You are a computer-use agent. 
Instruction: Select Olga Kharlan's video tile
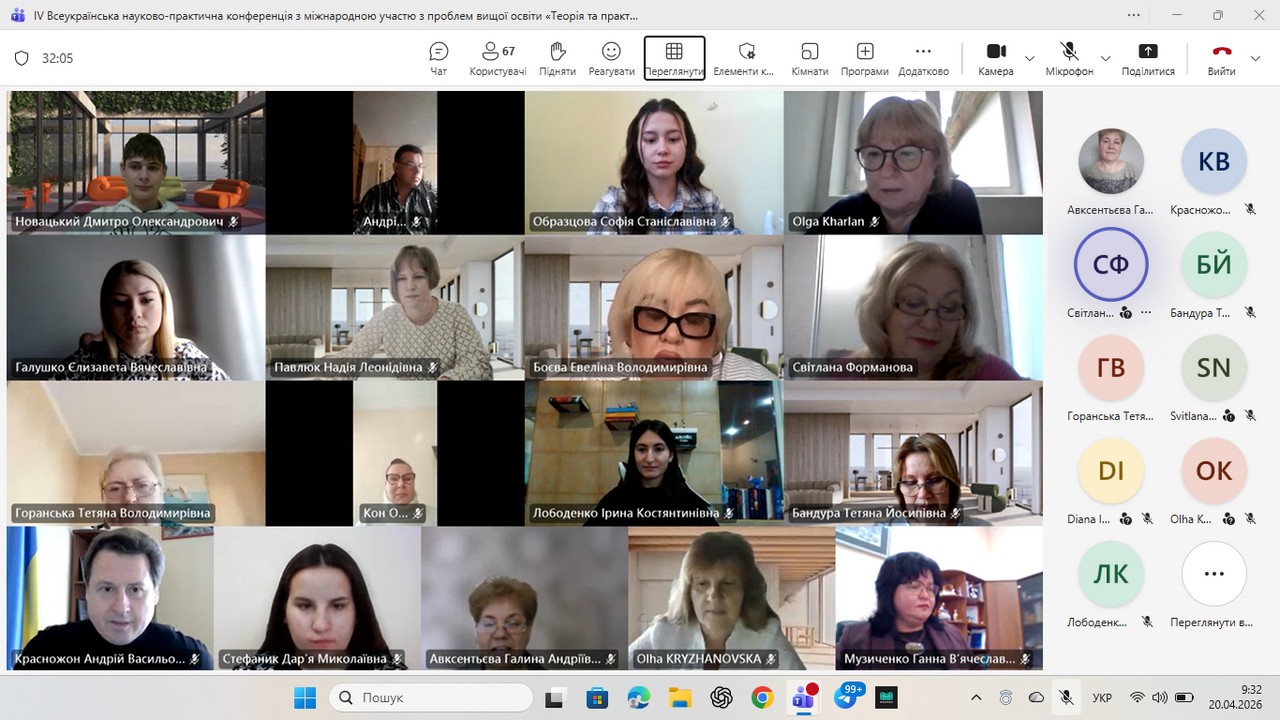pyautogui.click(x=912, y=162)
